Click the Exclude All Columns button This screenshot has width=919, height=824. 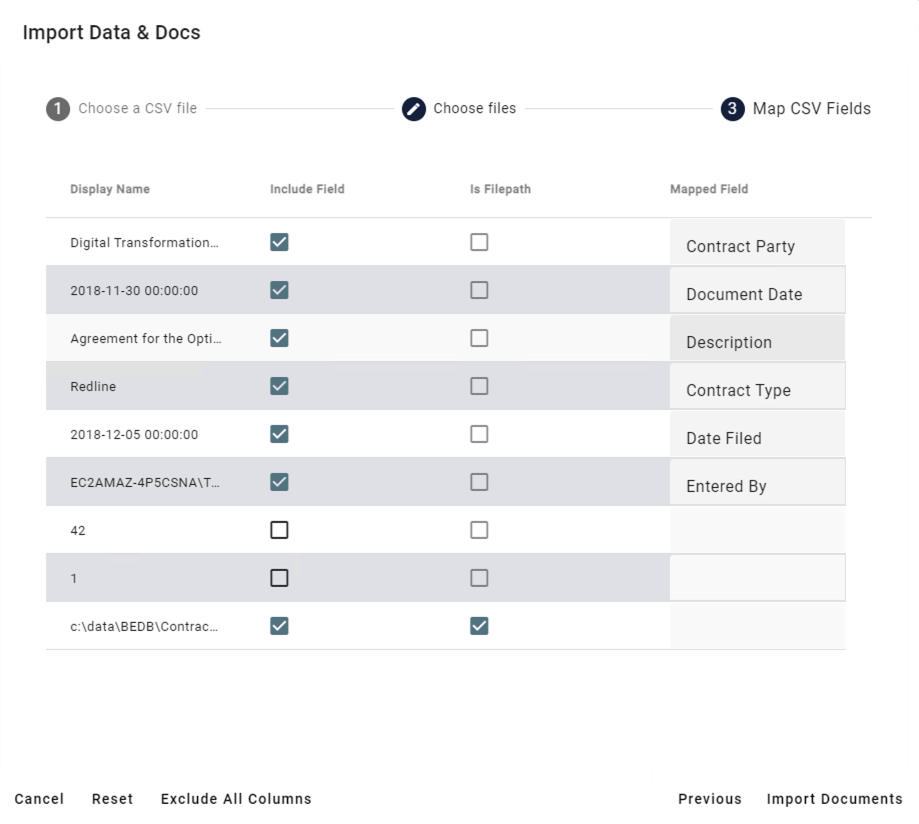(235, 798)
